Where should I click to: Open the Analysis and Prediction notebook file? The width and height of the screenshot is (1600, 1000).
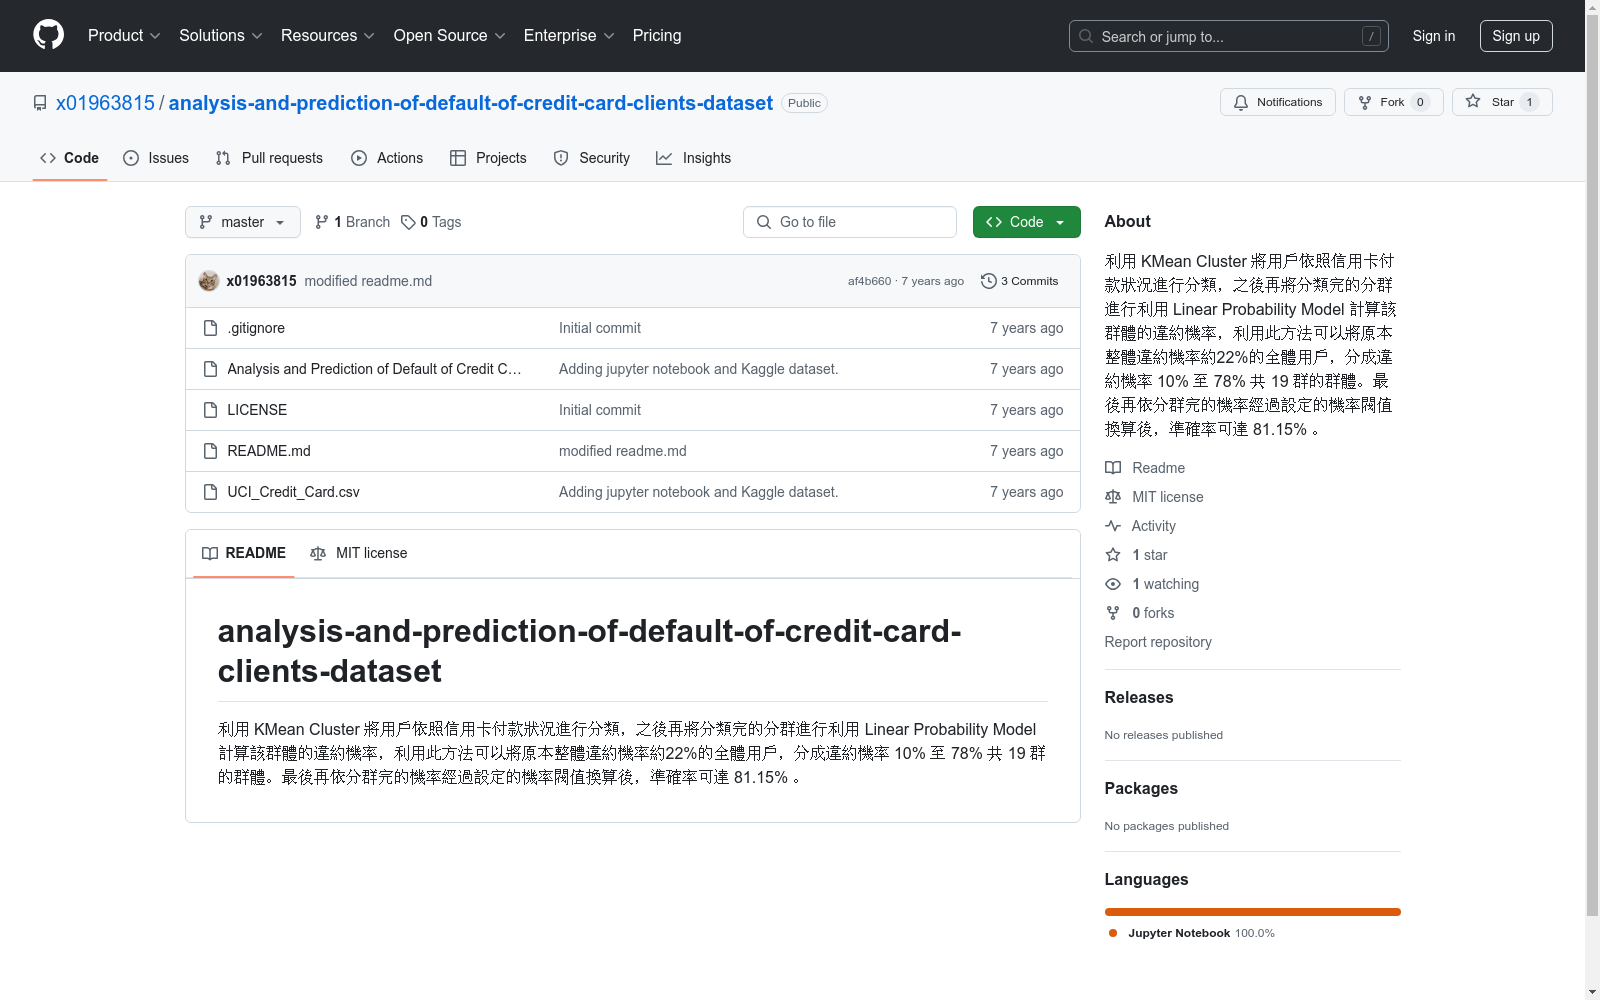(x=374, y=369)
